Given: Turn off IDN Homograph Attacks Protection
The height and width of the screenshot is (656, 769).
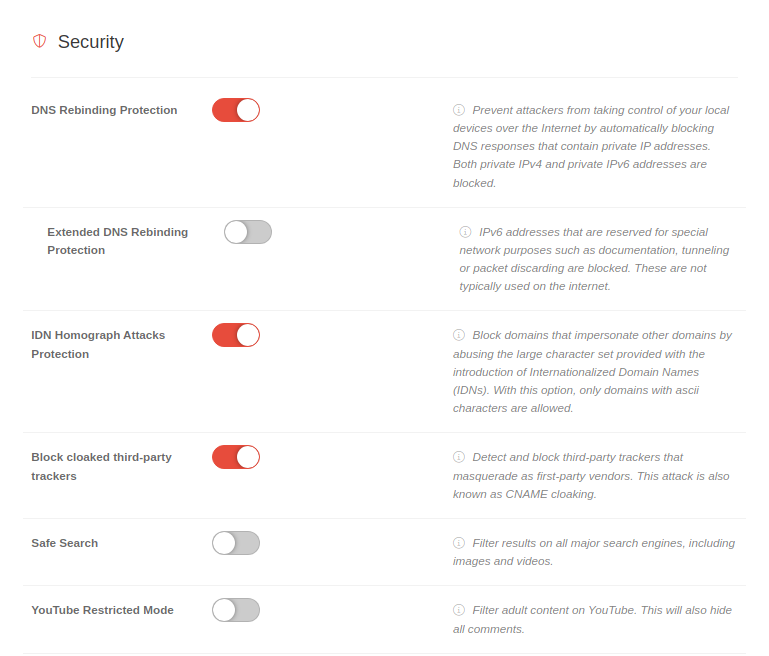Looking at the screenshot, I should (x=236, y=335).
